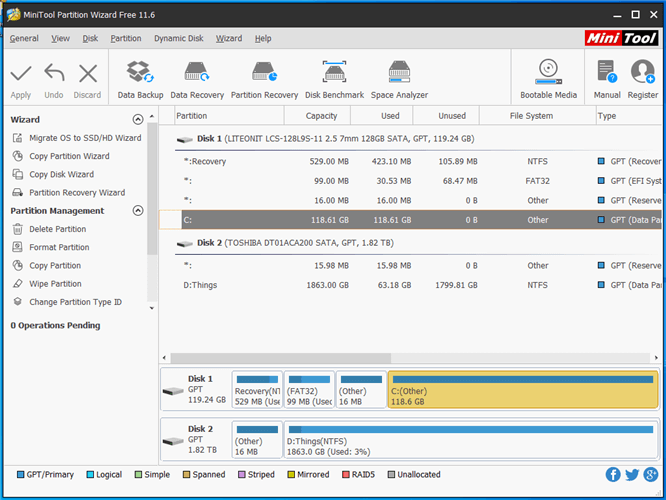Screen dimensions: 666x500
Task: Open the Disk menu
Action: (x=90, y=38)
